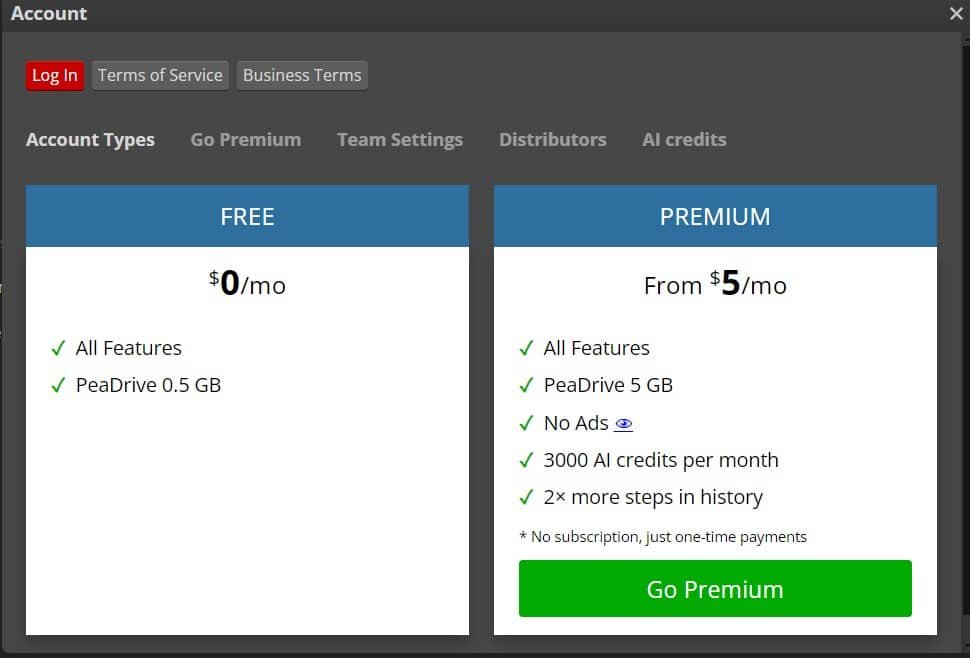The height and width of the screenshot is (658, 970).
Task: Open the Terms of Service
Action: coord(160,76)
